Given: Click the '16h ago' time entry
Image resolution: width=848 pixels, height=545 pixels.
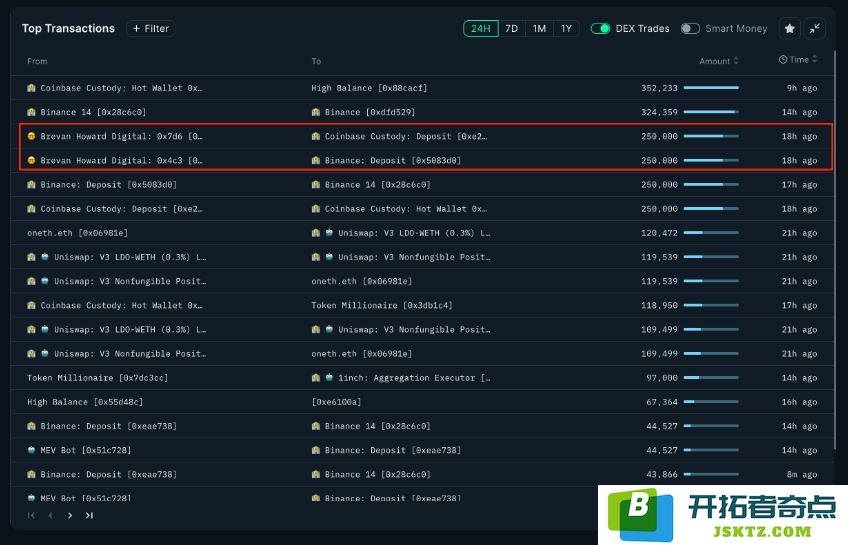Looking at the screenshot, I should pyautogui.click(x=799, y=402).
